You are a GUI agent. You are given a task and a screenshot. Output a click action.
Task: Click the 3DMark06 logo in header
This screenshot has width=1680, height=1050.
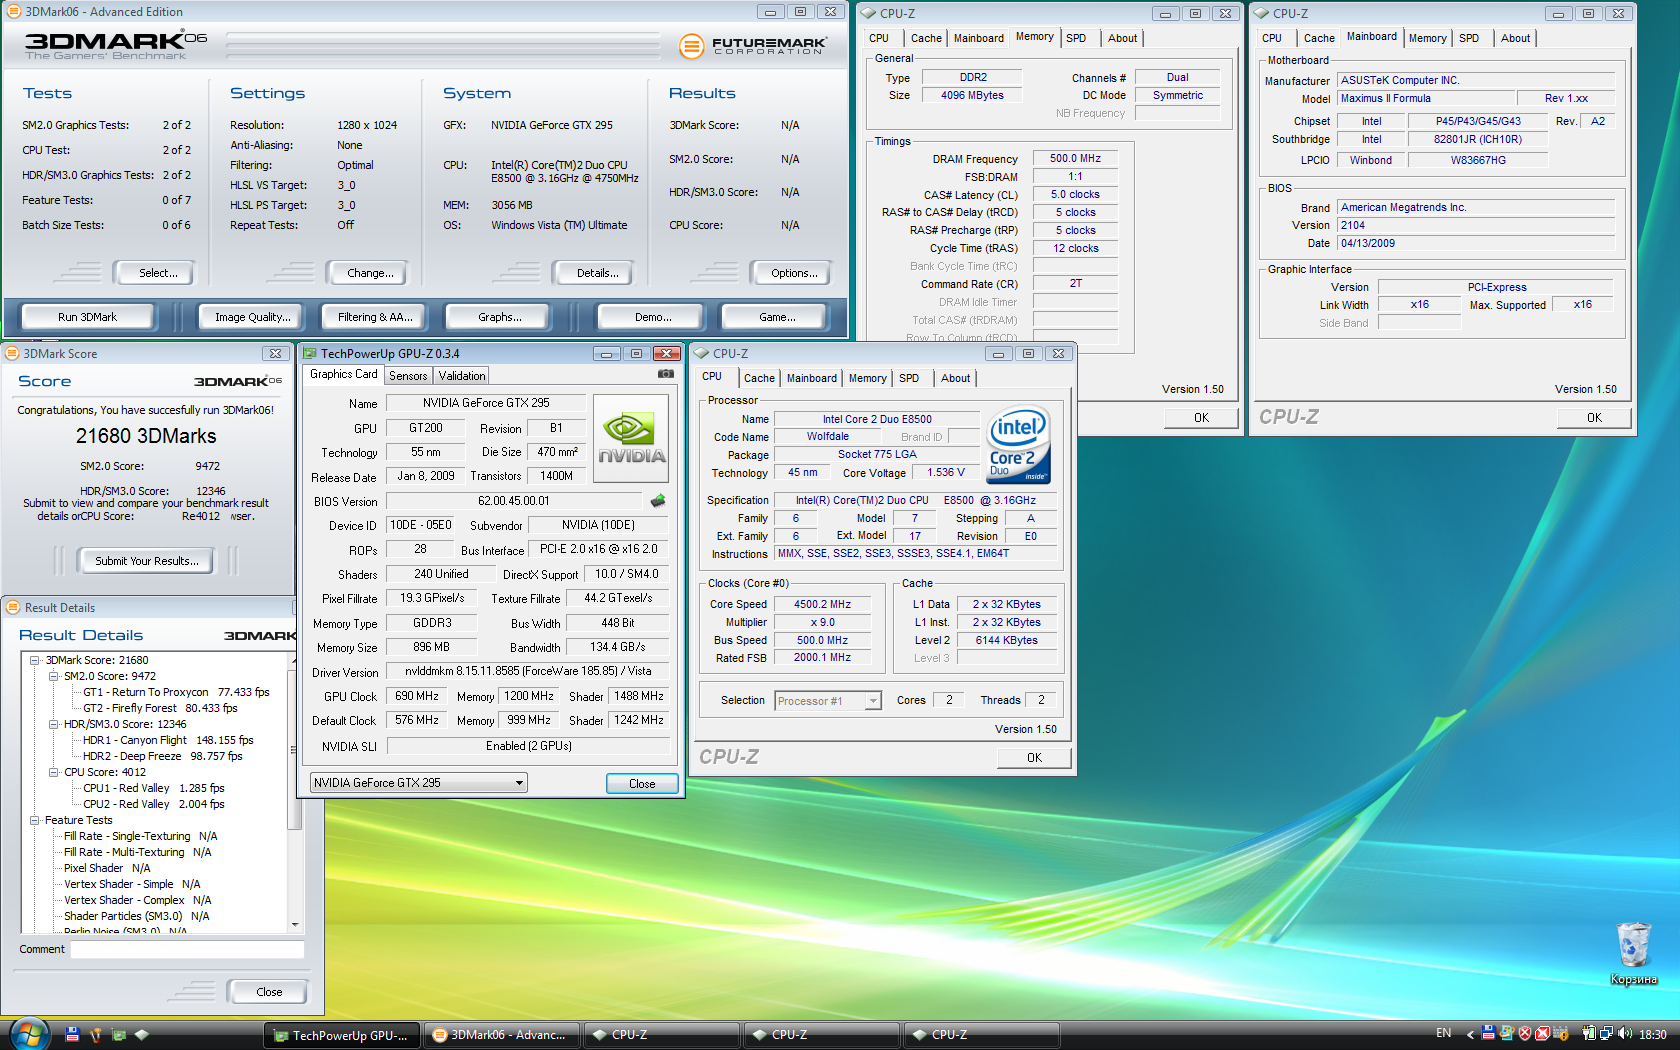(x=115, y=45)
